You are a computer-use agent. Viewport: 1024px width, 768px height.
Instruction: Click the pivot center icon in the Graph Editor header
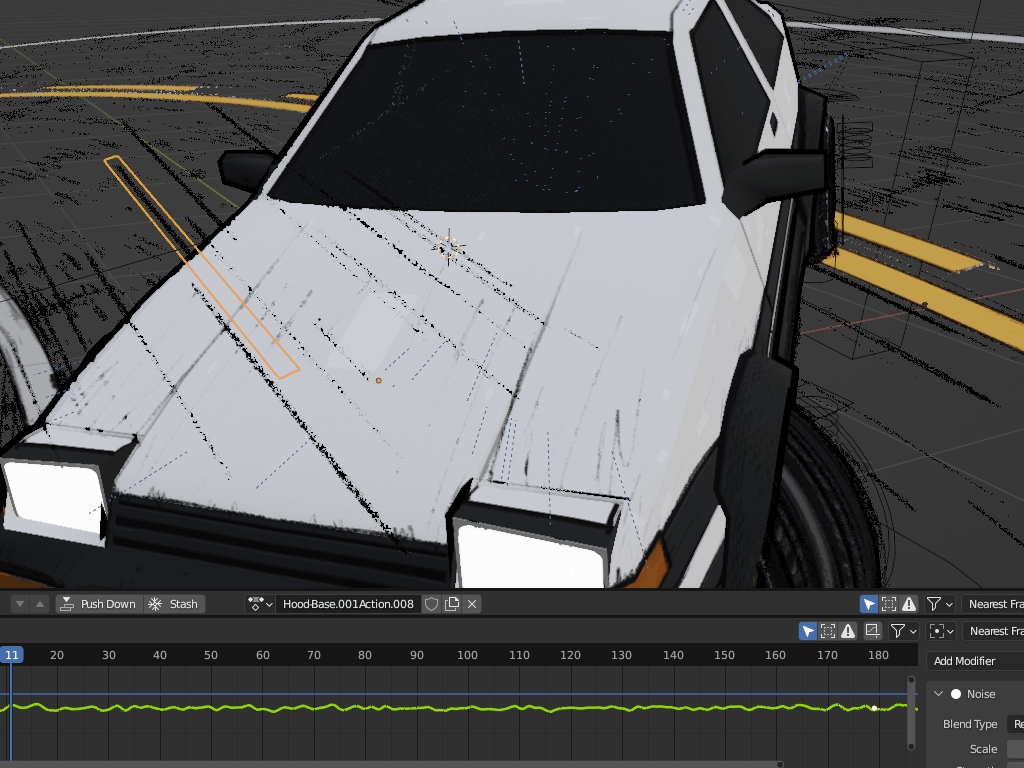pyautogui.click(x=937, y=631)
